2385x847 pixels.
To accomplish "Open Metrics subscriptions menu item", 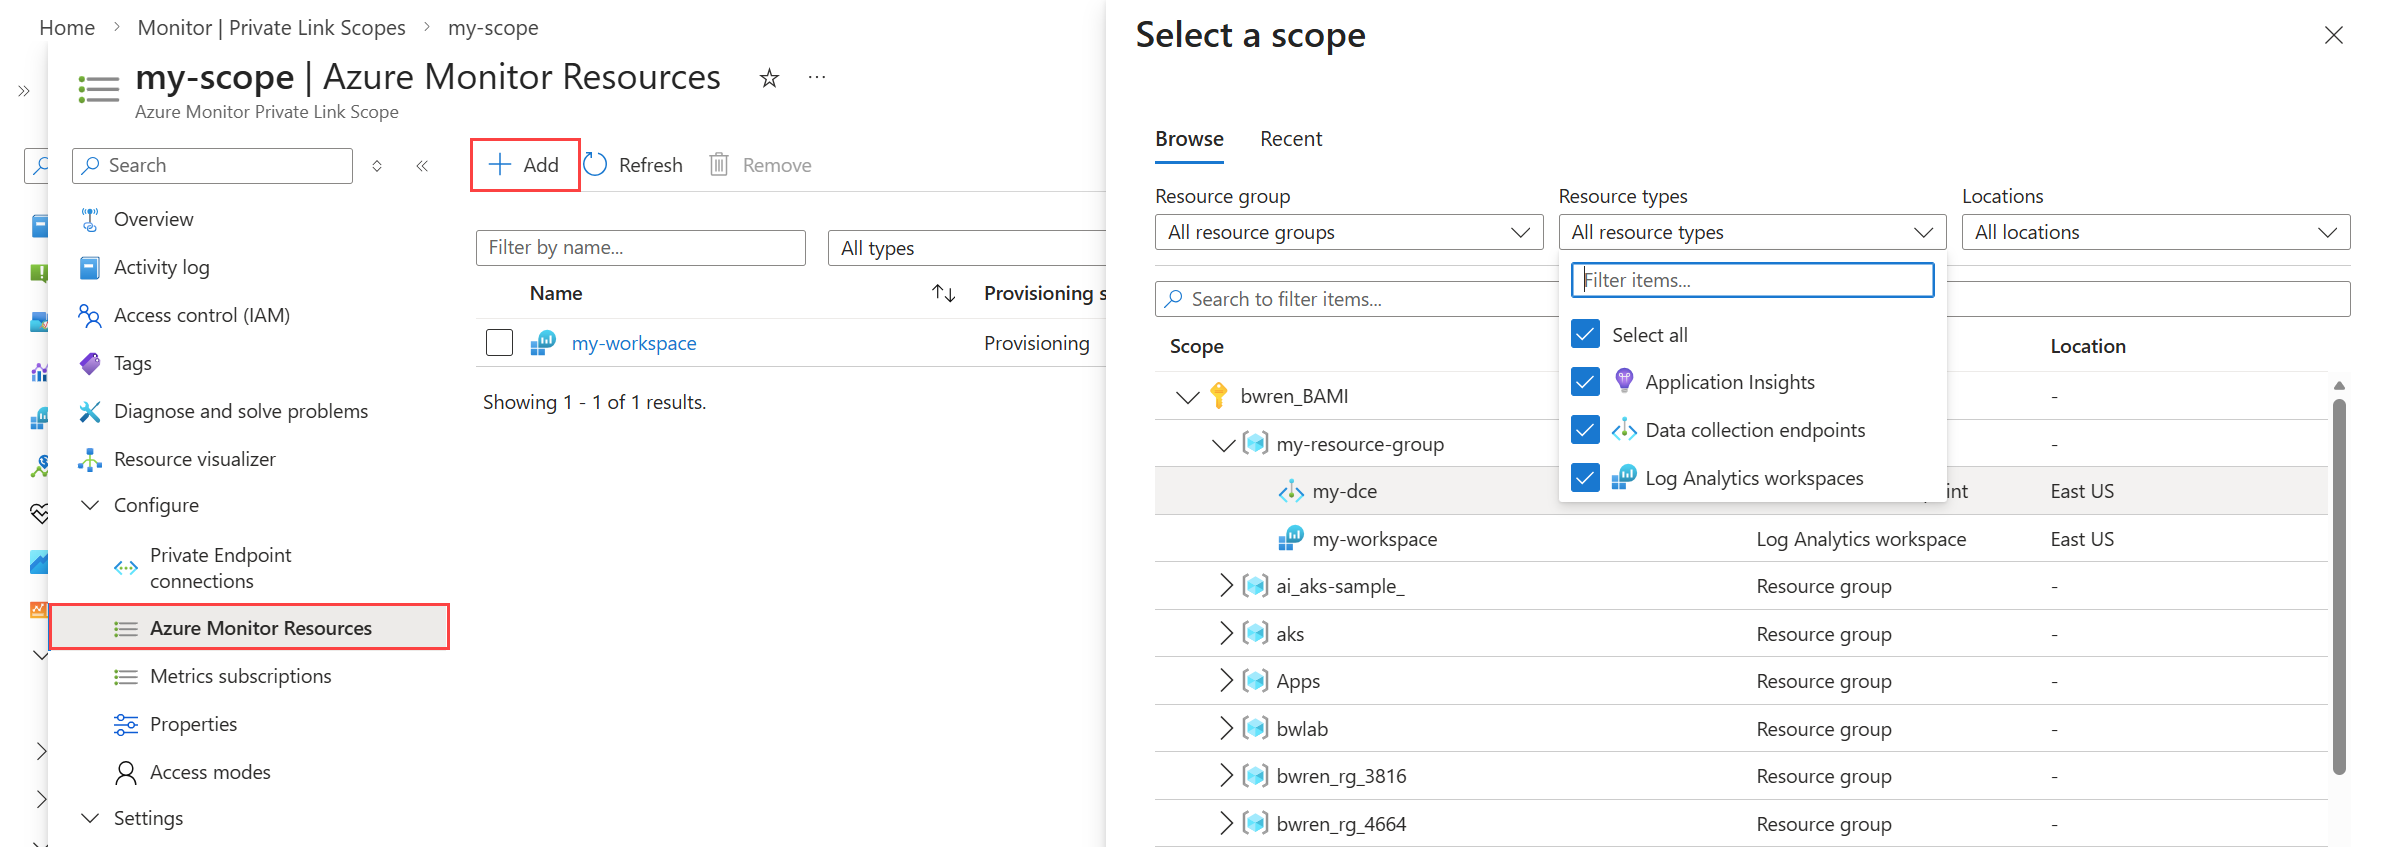I will [240, 676].
